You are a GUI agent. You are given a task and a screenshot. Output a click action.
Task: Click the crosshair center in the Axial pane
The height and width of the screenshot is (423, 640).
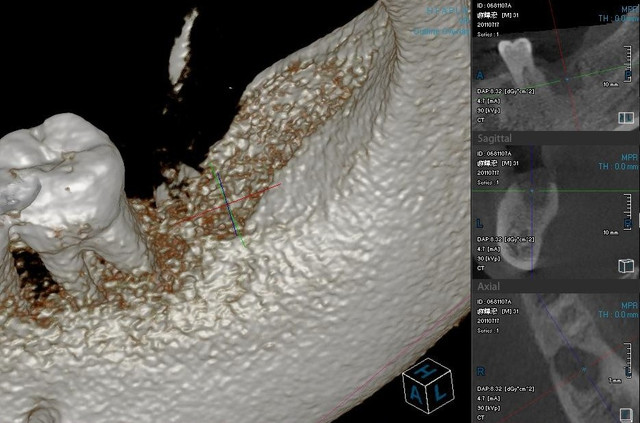click(x=584, y=370)
